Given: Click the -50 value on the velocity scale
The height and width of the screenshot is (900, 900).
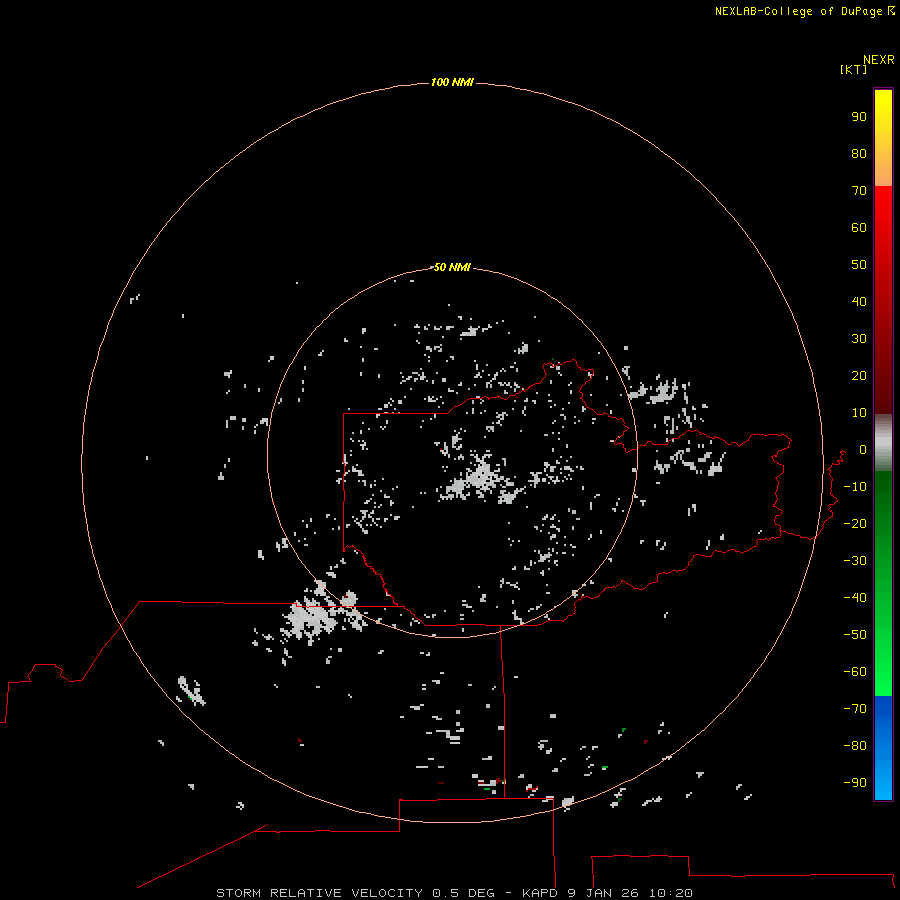Looking at the screenshot, I should point(855,635).
